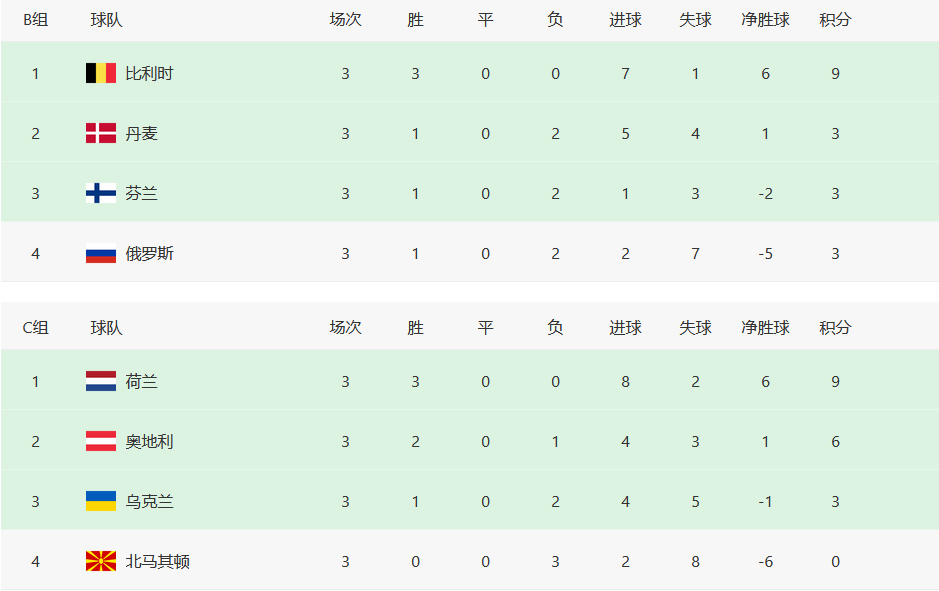Click the B组 group header label
This screenshot has width=939, height=591.
35,20
